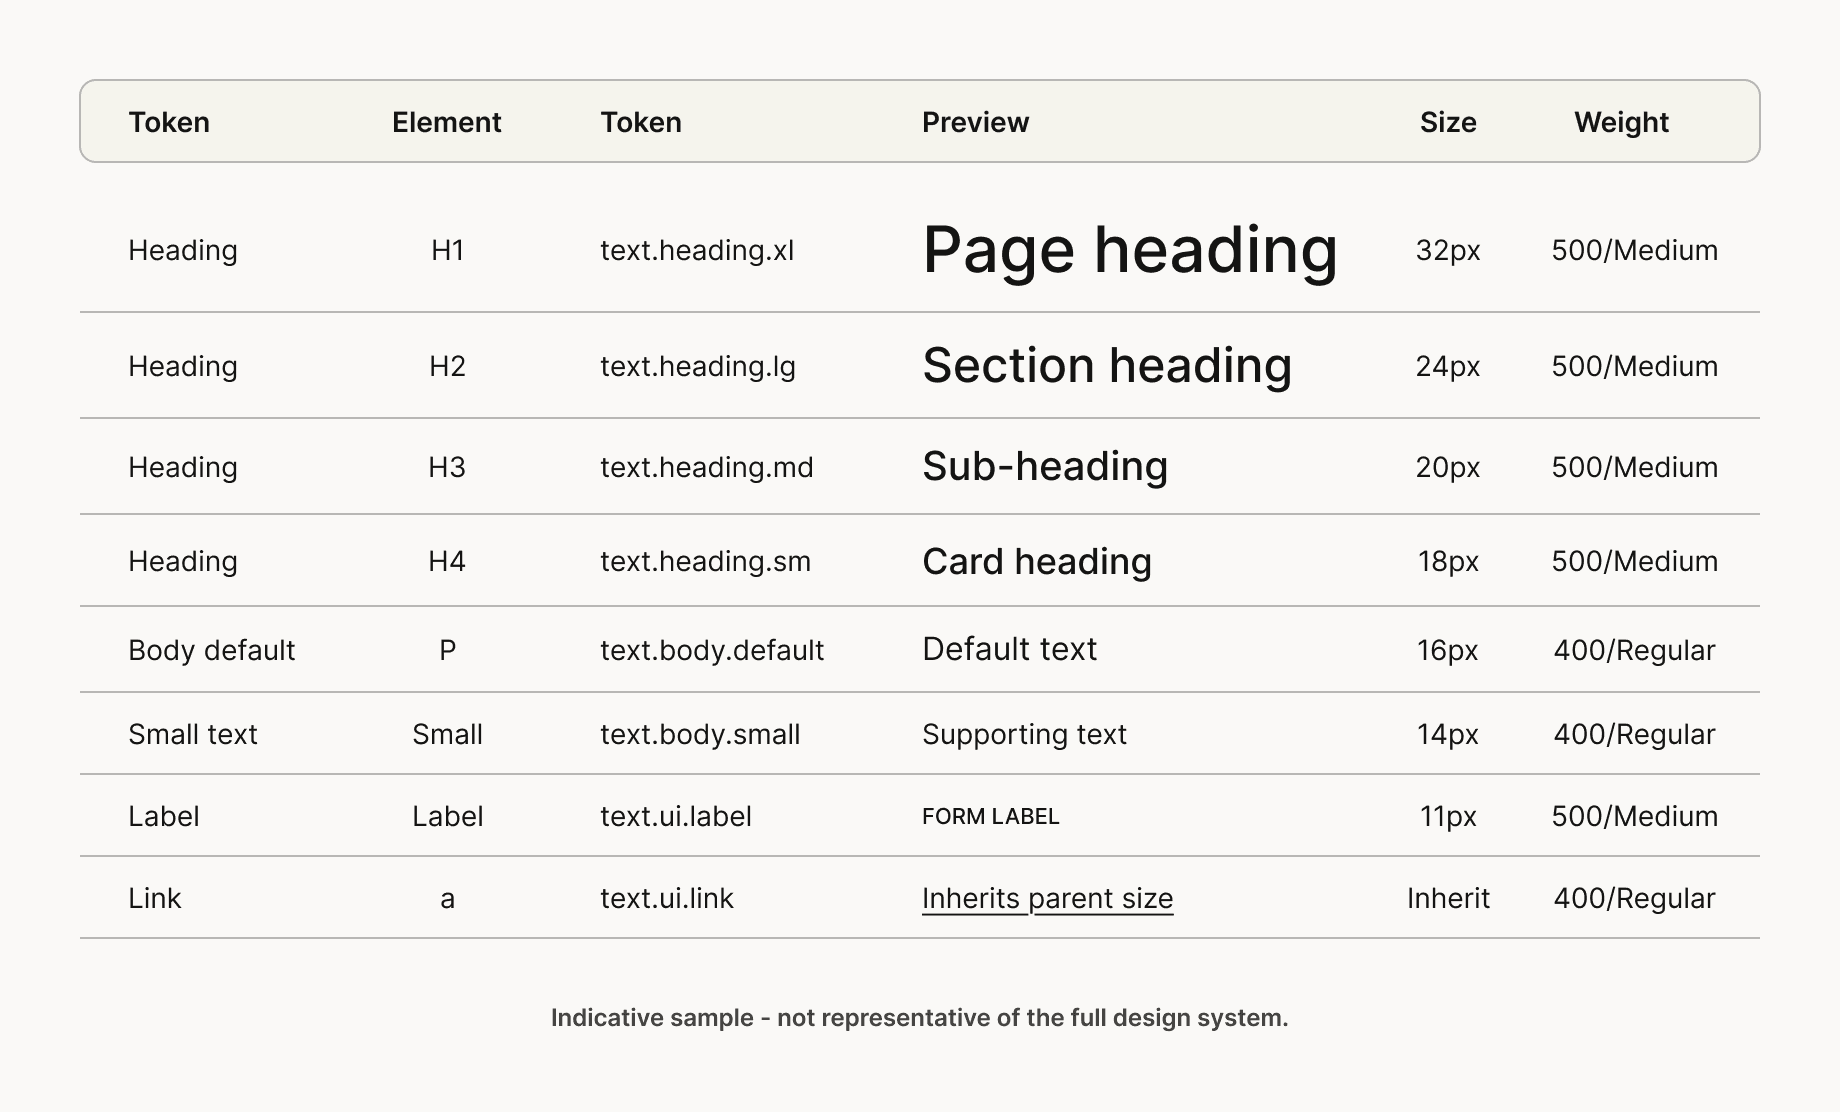Image resolution: width=1840 pixels, height=1112 pixels.
Task: Click the text.ui.label token
Action: click(676, 816)
